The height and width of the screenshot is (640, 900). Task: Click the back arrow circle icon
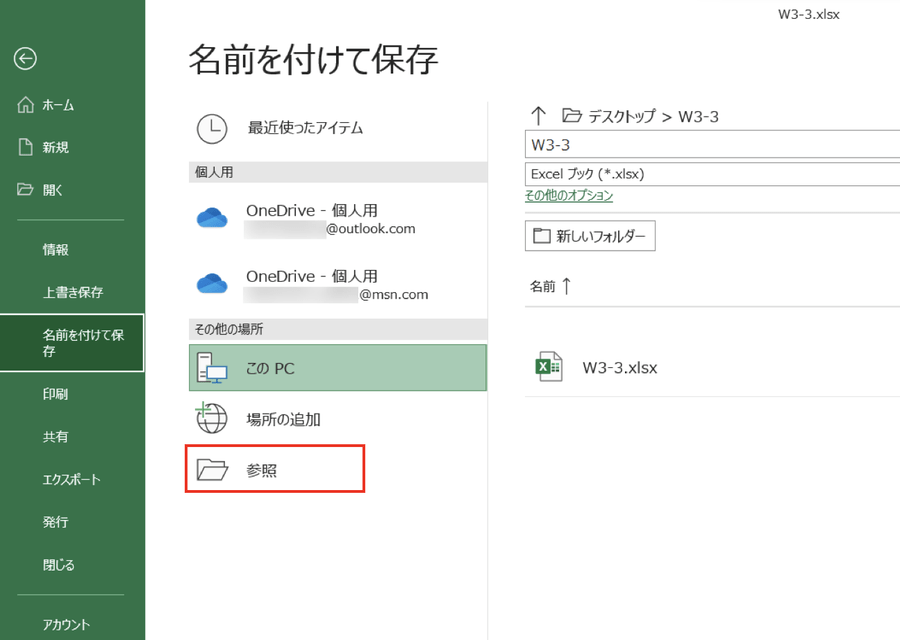(x=25, y=59)
